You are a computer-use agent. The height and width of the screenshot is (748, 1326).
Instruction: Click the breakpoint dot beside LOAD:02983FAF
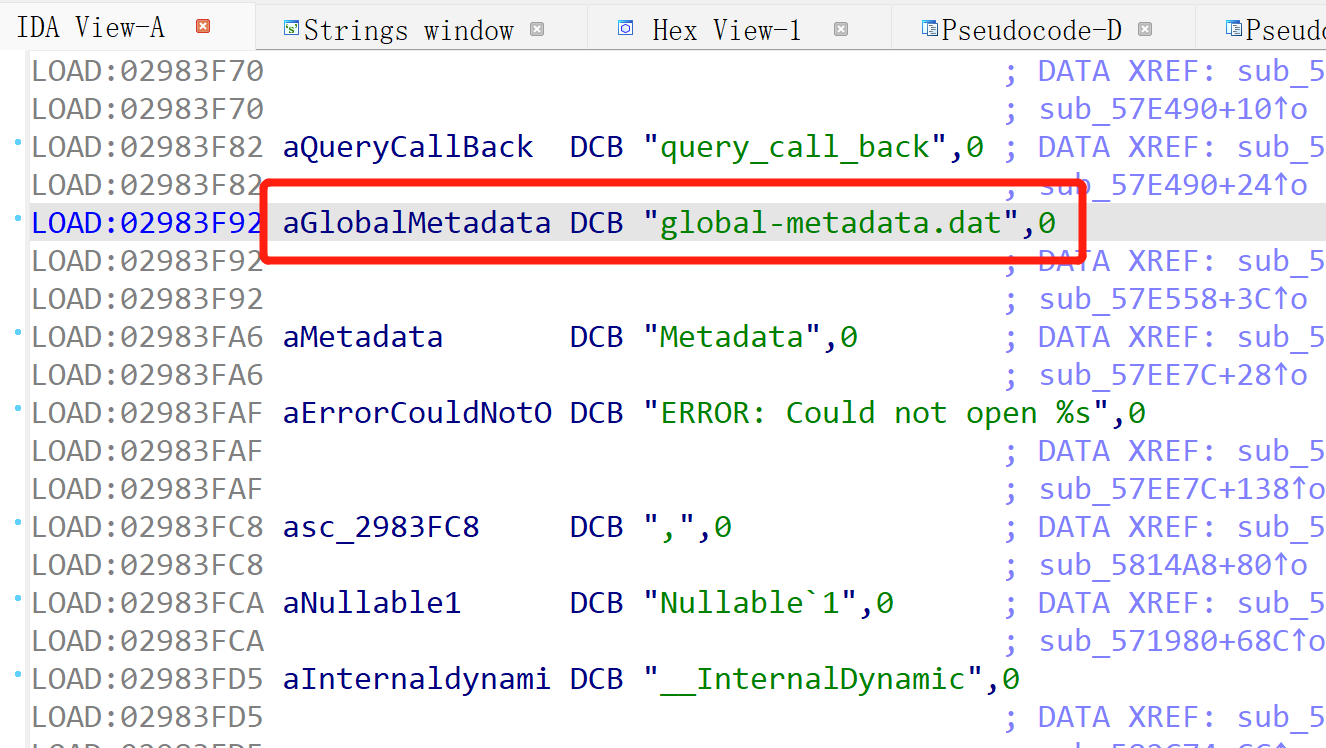tap(18, 409)
